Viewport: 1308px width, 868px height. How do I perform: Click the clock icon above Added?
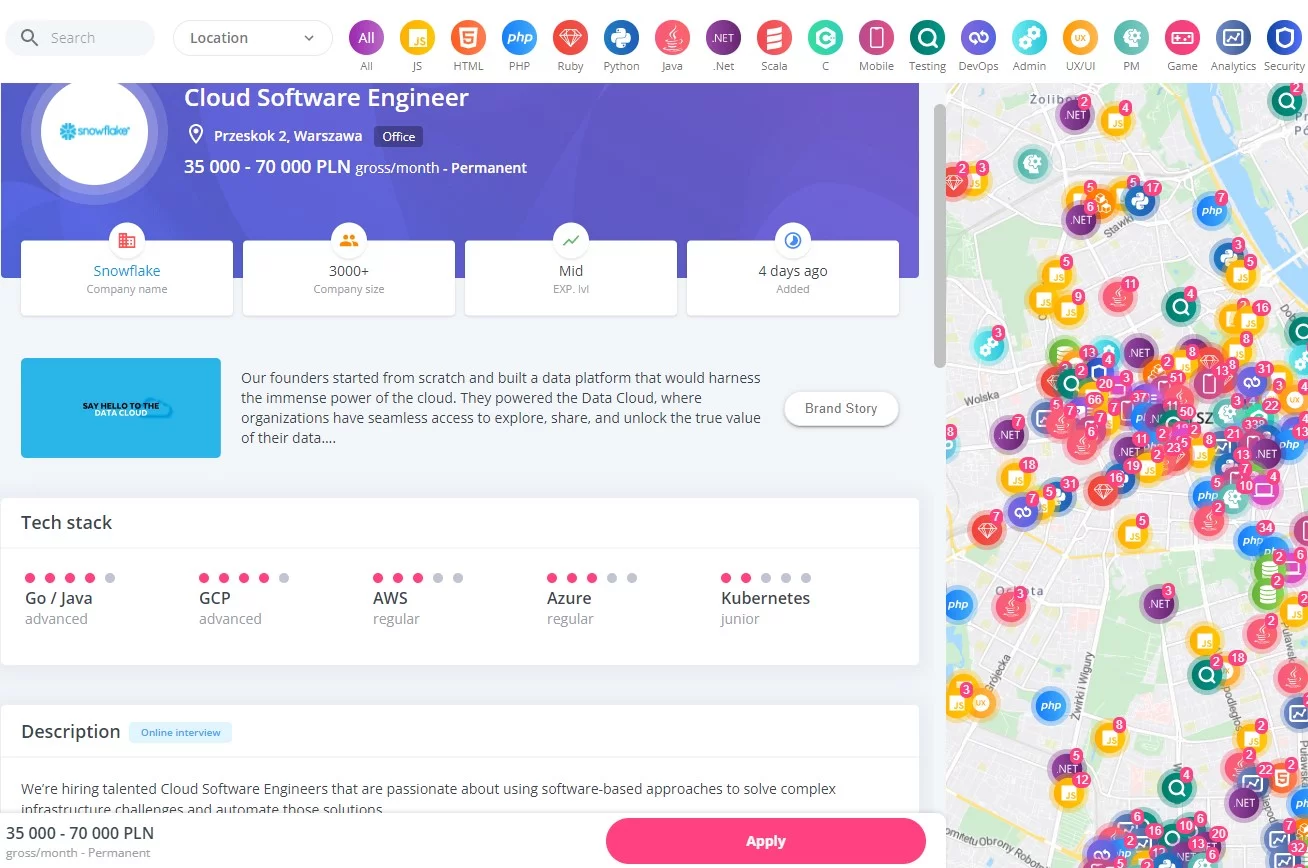coord(793,240)
